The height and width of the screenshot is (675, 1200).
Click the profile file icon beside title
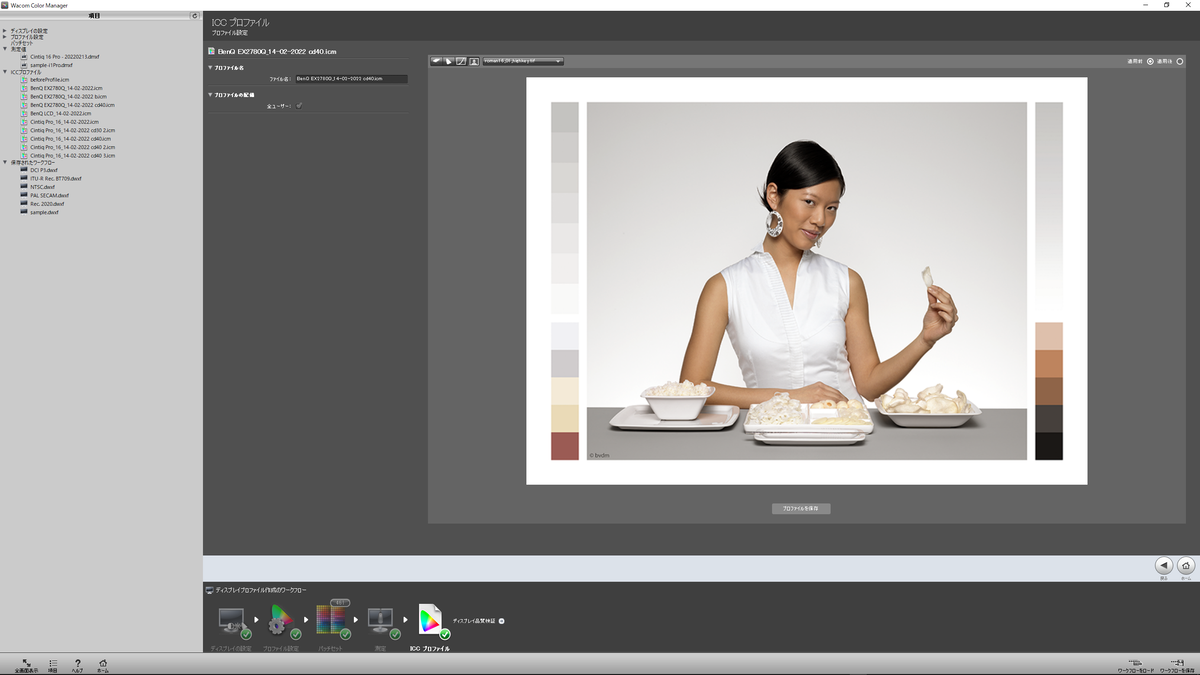point(211,50)
